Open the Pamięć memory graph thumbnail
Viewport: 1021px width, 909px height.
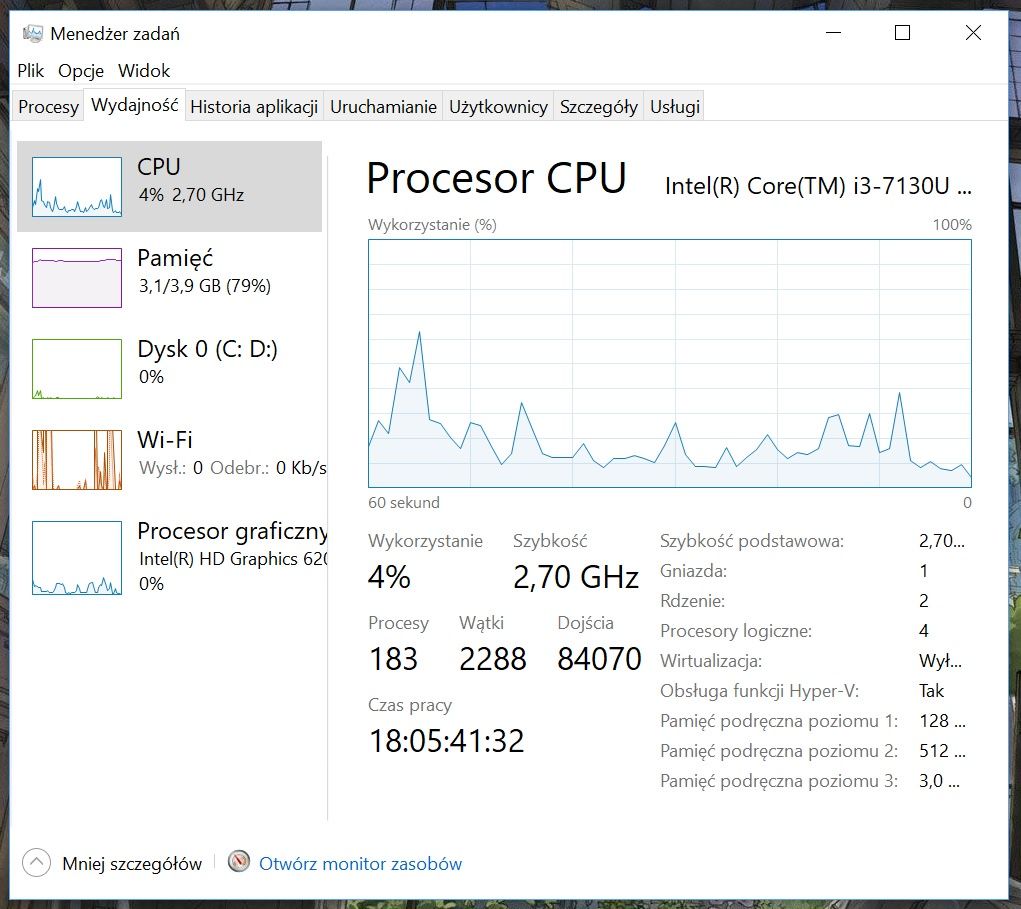[x=77, y=277]
